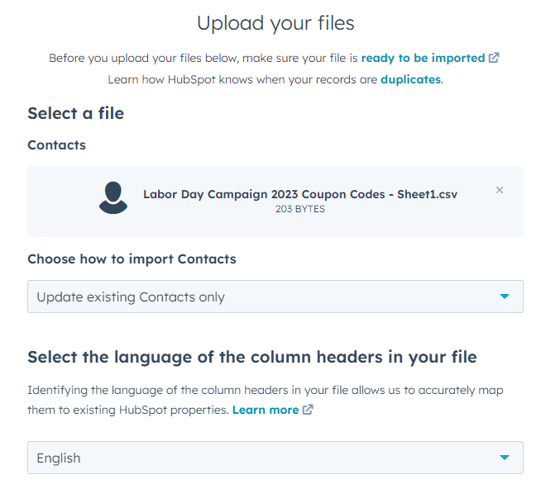Select the Labor Day Campaign 2023 Coupon Codes file name

pyautogui.click(x=300, y=194)
